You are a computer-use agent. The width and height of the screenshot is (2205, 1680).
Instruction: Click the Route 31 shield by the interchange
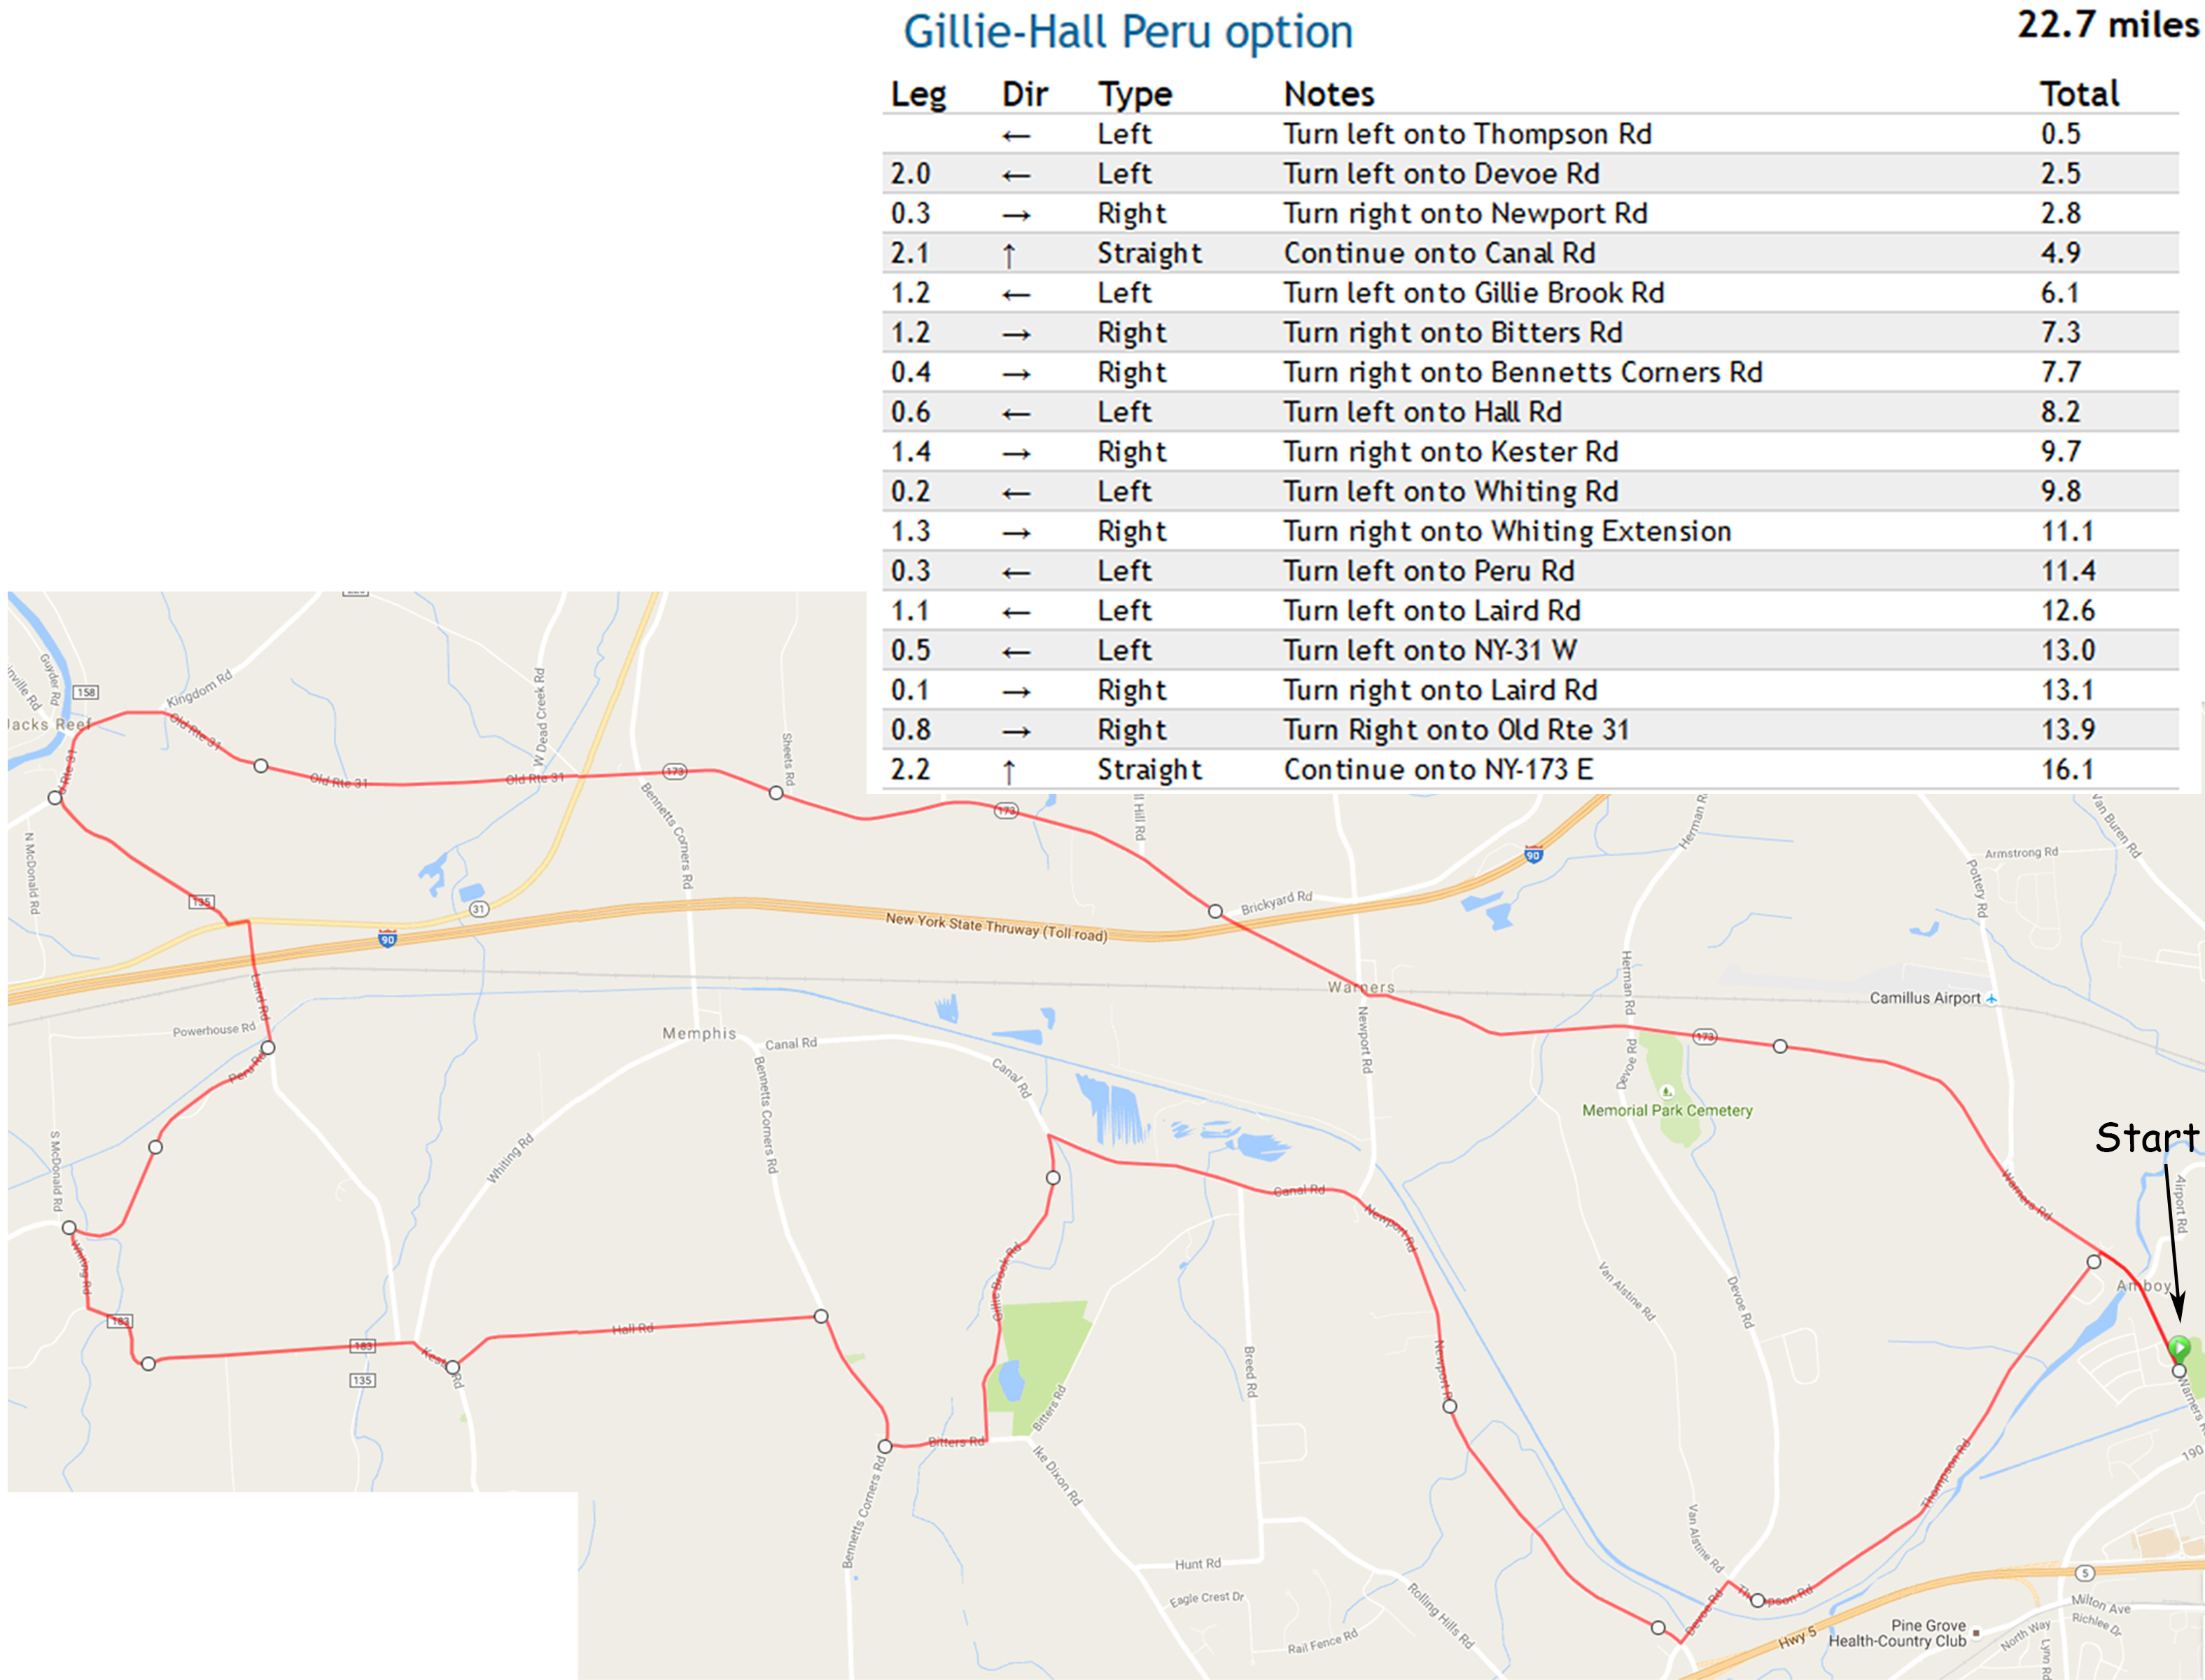click(x=479, y=909)
